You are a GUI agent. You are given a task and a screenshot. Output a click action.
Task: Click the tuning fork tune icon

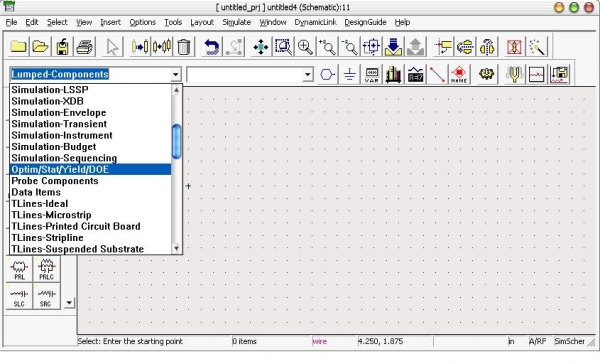pyautogui.click(x=514, y=74)
